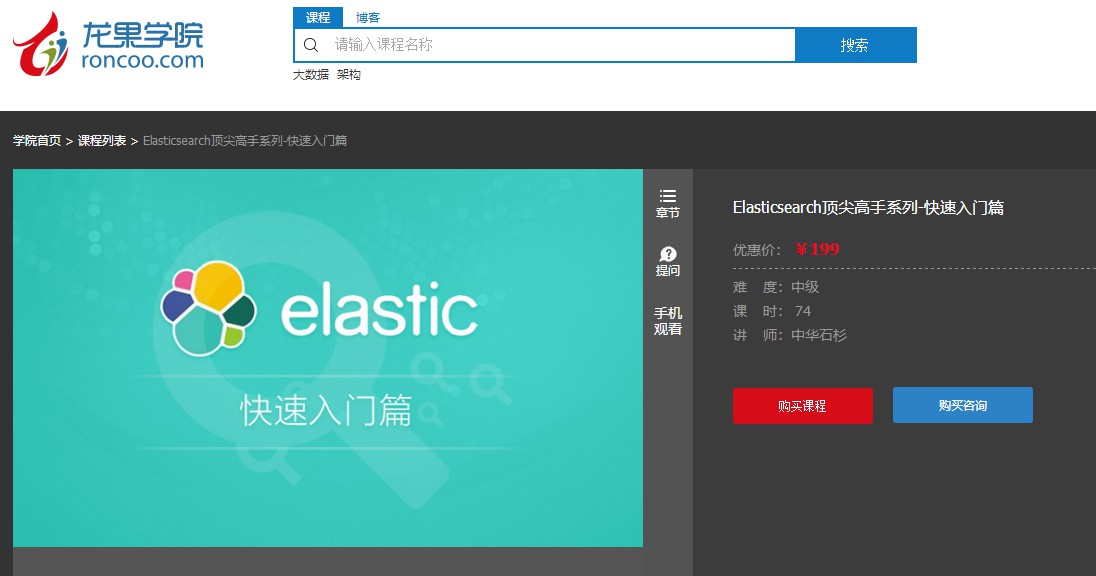Viewport: 1096px width, 576px height.
Task: Click the magnifier icon in search box
Action: [311, 45]
